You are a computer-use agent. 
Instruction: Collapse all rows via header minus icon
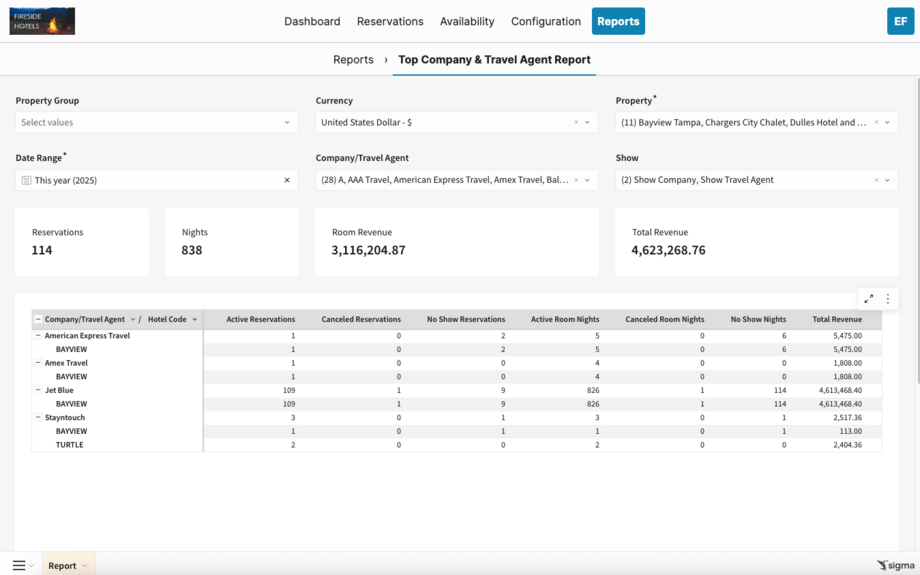[38, 319]
